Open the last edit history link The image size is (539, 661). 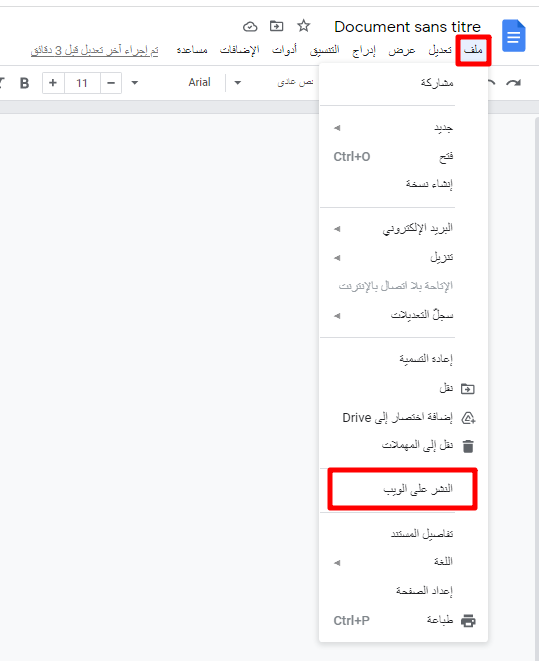(x=94, y=51)
